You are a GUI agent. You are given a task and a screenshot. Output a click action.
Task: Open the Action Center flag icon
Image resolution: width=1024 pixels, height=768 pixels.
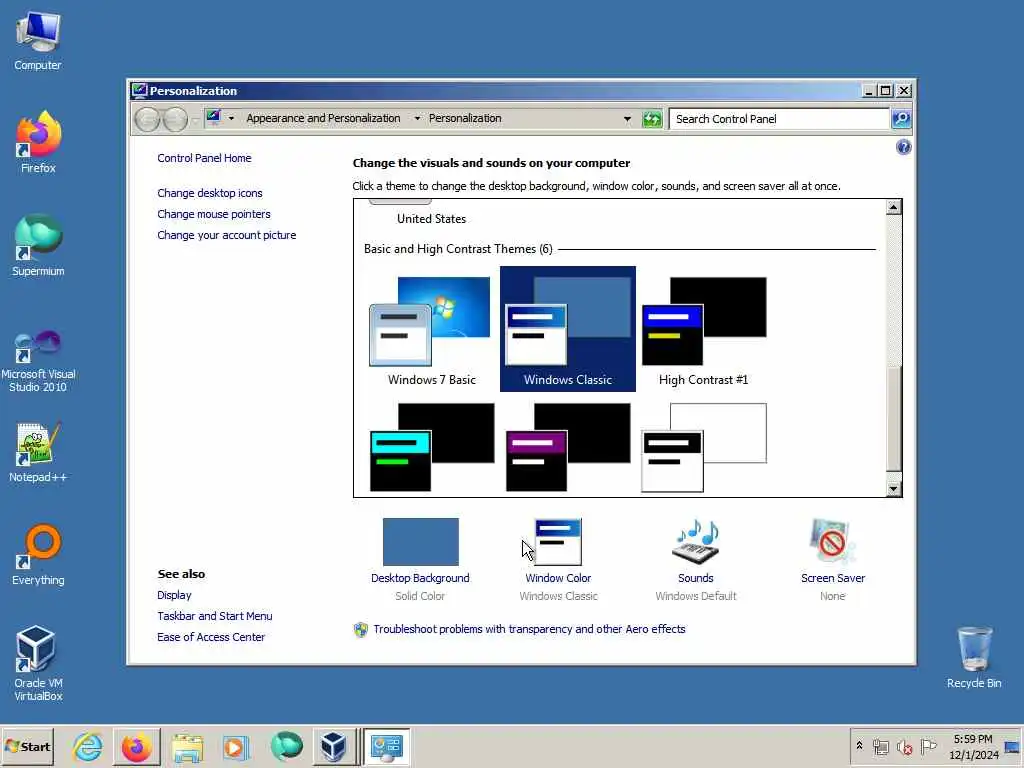coord(928,746)
